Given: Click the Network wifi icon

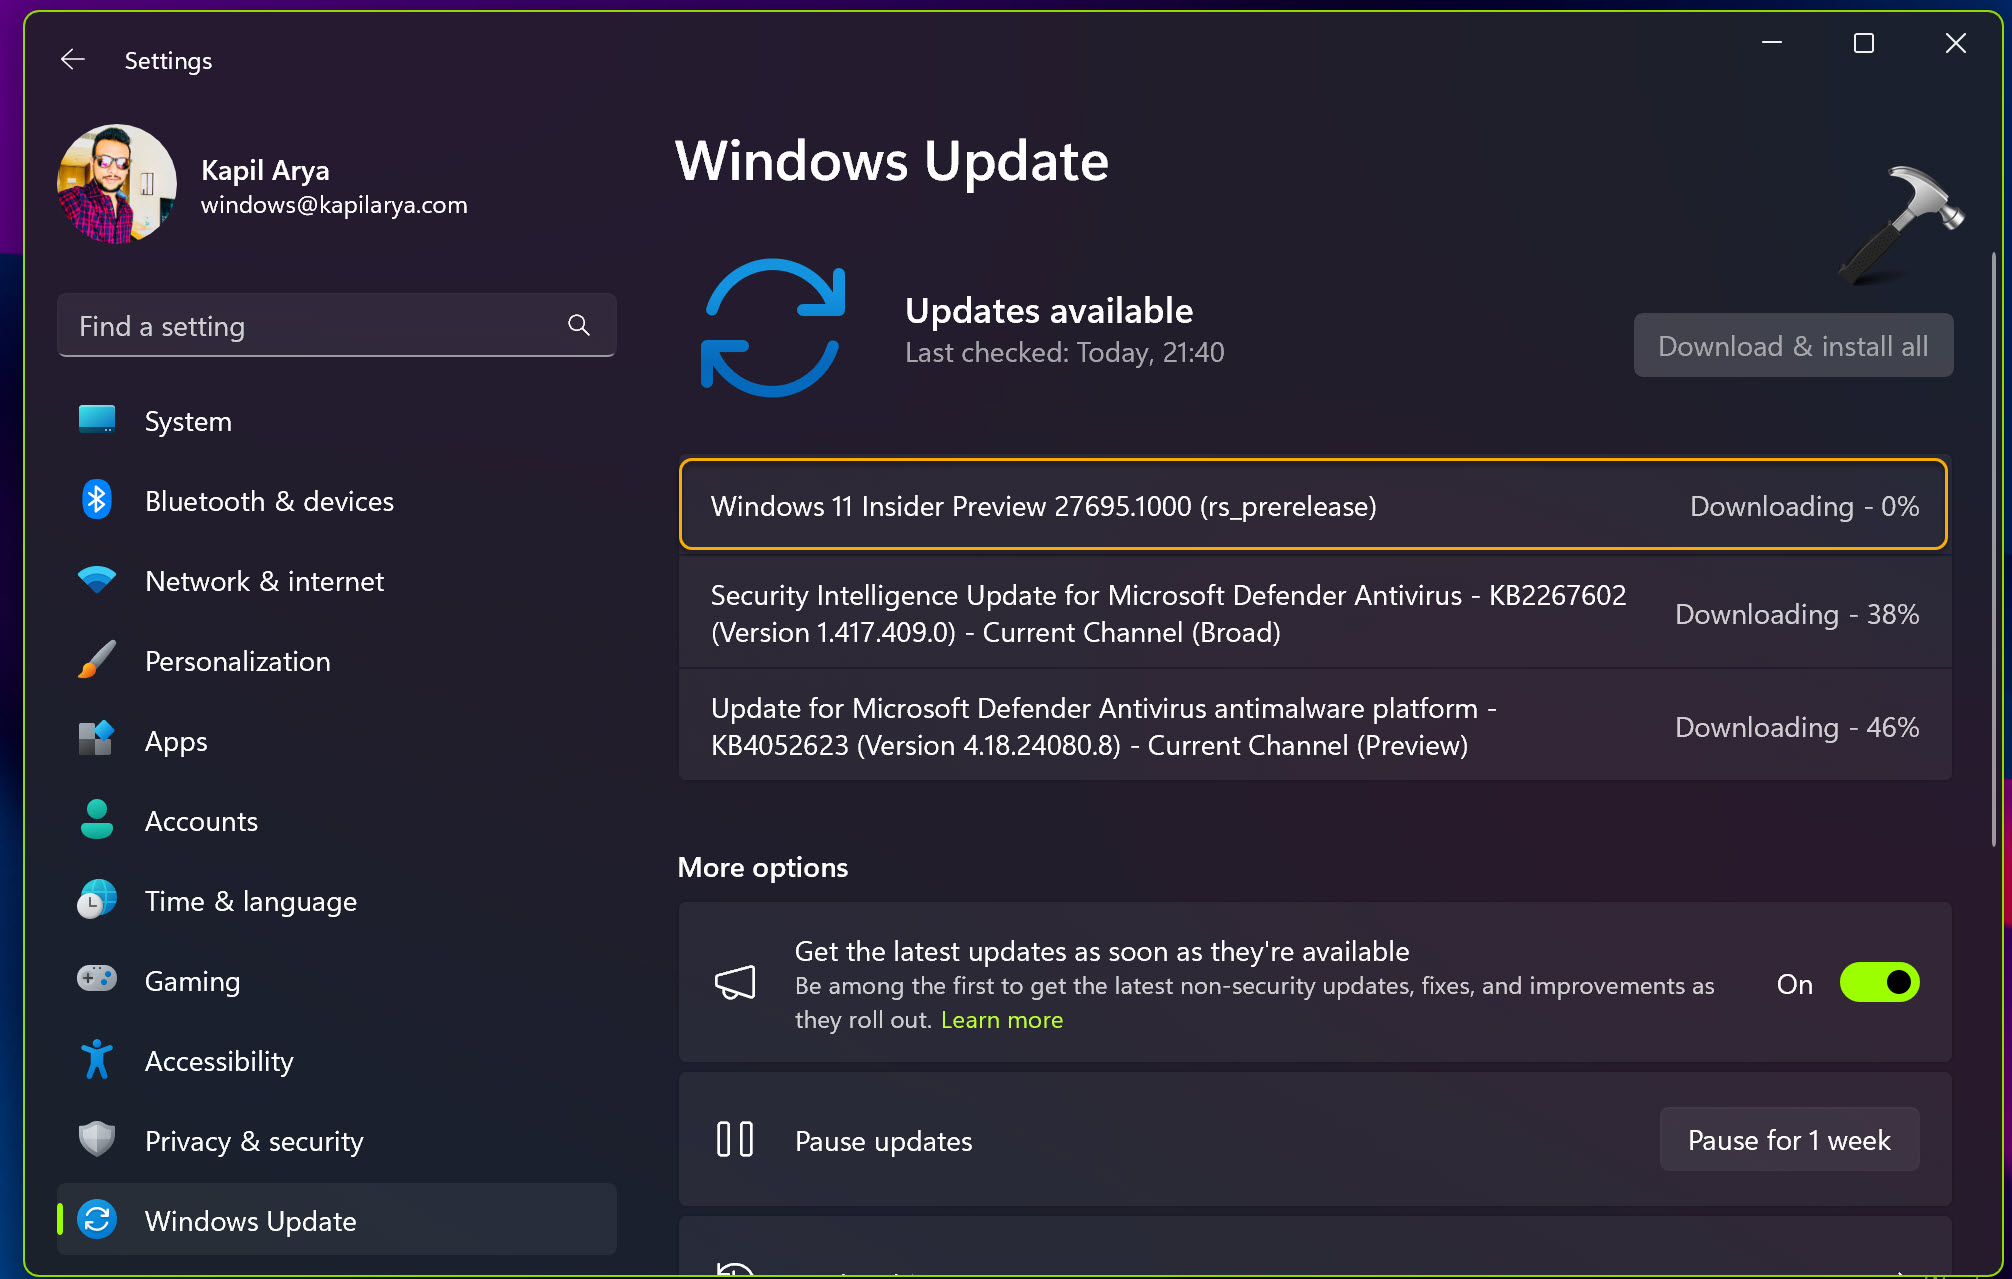Looking at the screenshot, I should [x=97, y=580].
